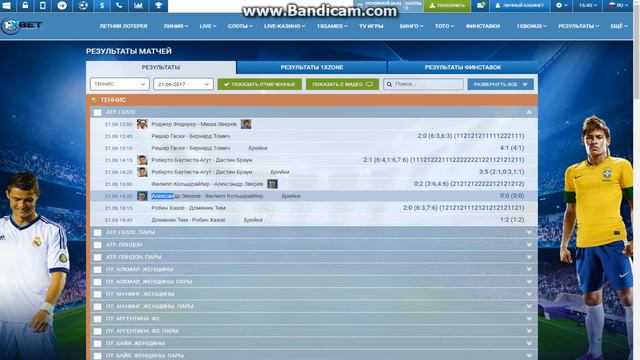Open the Теннис sport dropdown
Image resolution: width=640 pixels, height=360 pixels.
coord(120,84)
